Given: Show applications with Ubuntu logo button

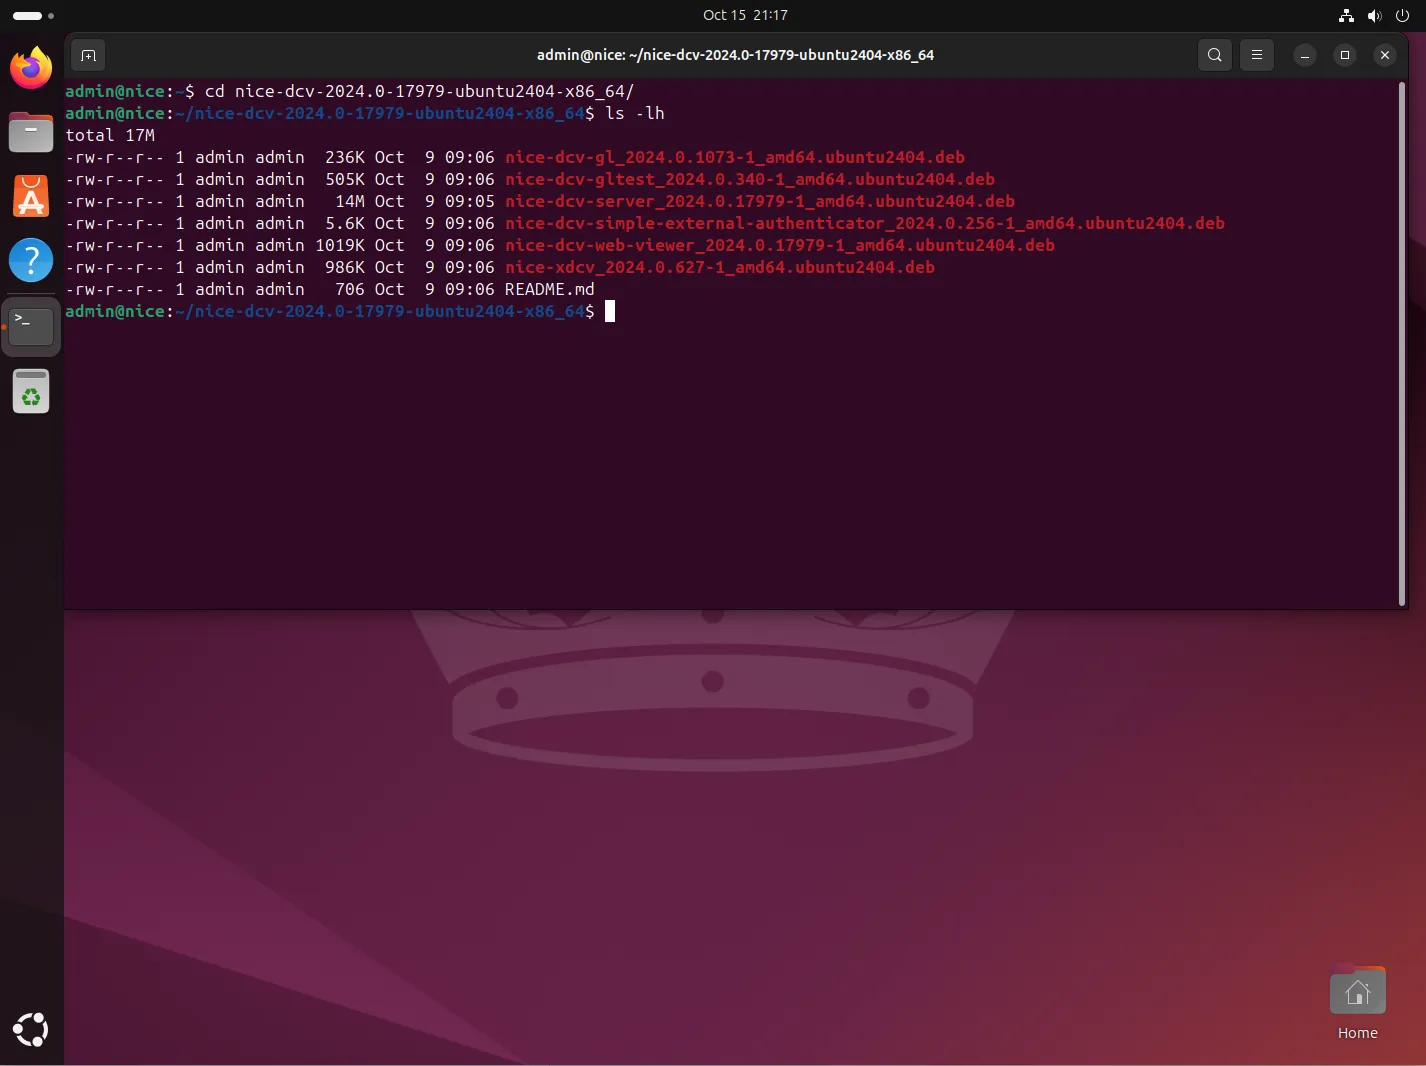Looking at the screenshot, I should (31, 1029).
